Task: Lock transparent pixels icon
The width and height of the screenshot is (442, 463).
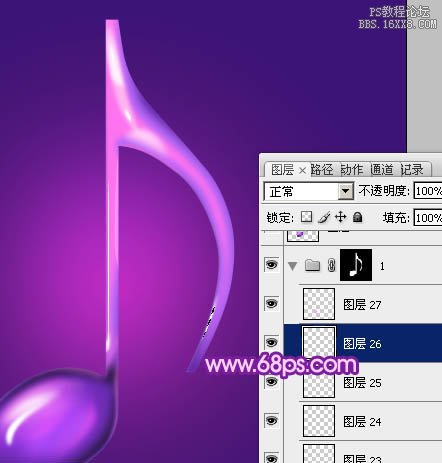Action: (307, 217)
